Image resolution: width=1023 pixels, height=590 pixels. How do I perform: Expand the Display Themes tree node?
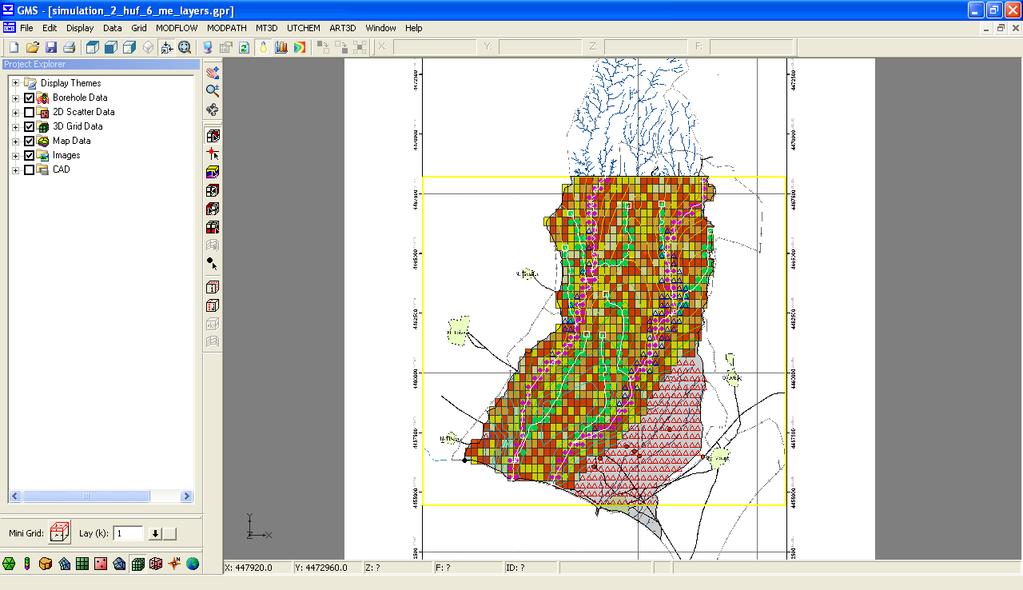(15, 83)
